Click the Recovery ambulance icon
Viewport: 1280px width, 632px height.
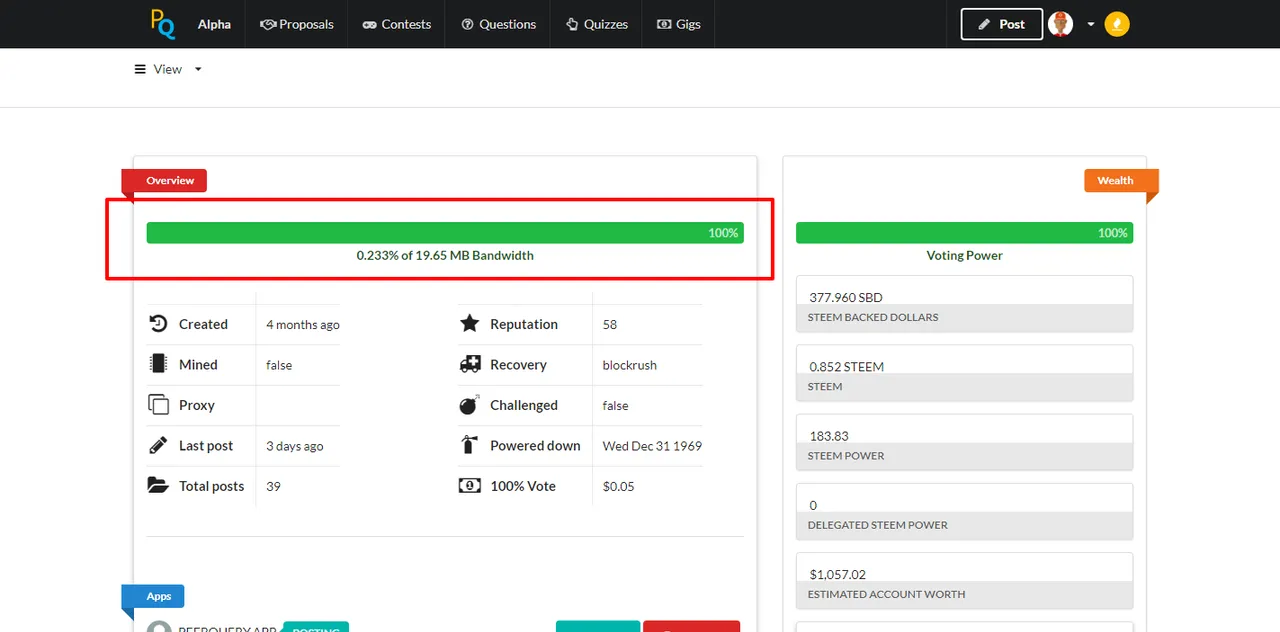click(x=470, y=364)
